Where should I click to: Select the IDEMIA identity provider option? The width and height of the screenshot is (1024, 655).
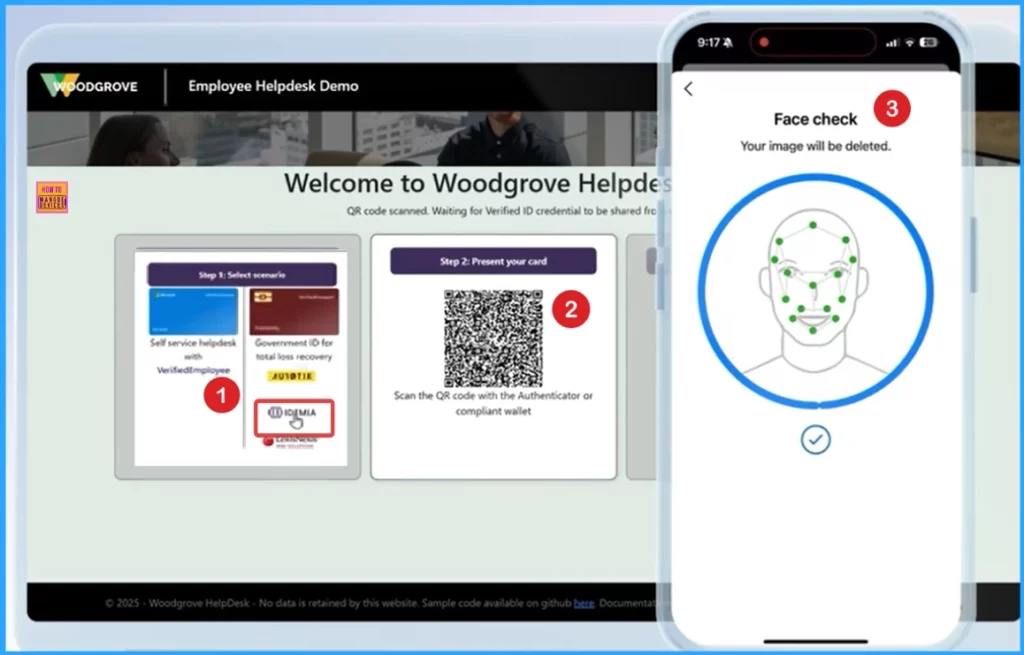tap(293, 417)
